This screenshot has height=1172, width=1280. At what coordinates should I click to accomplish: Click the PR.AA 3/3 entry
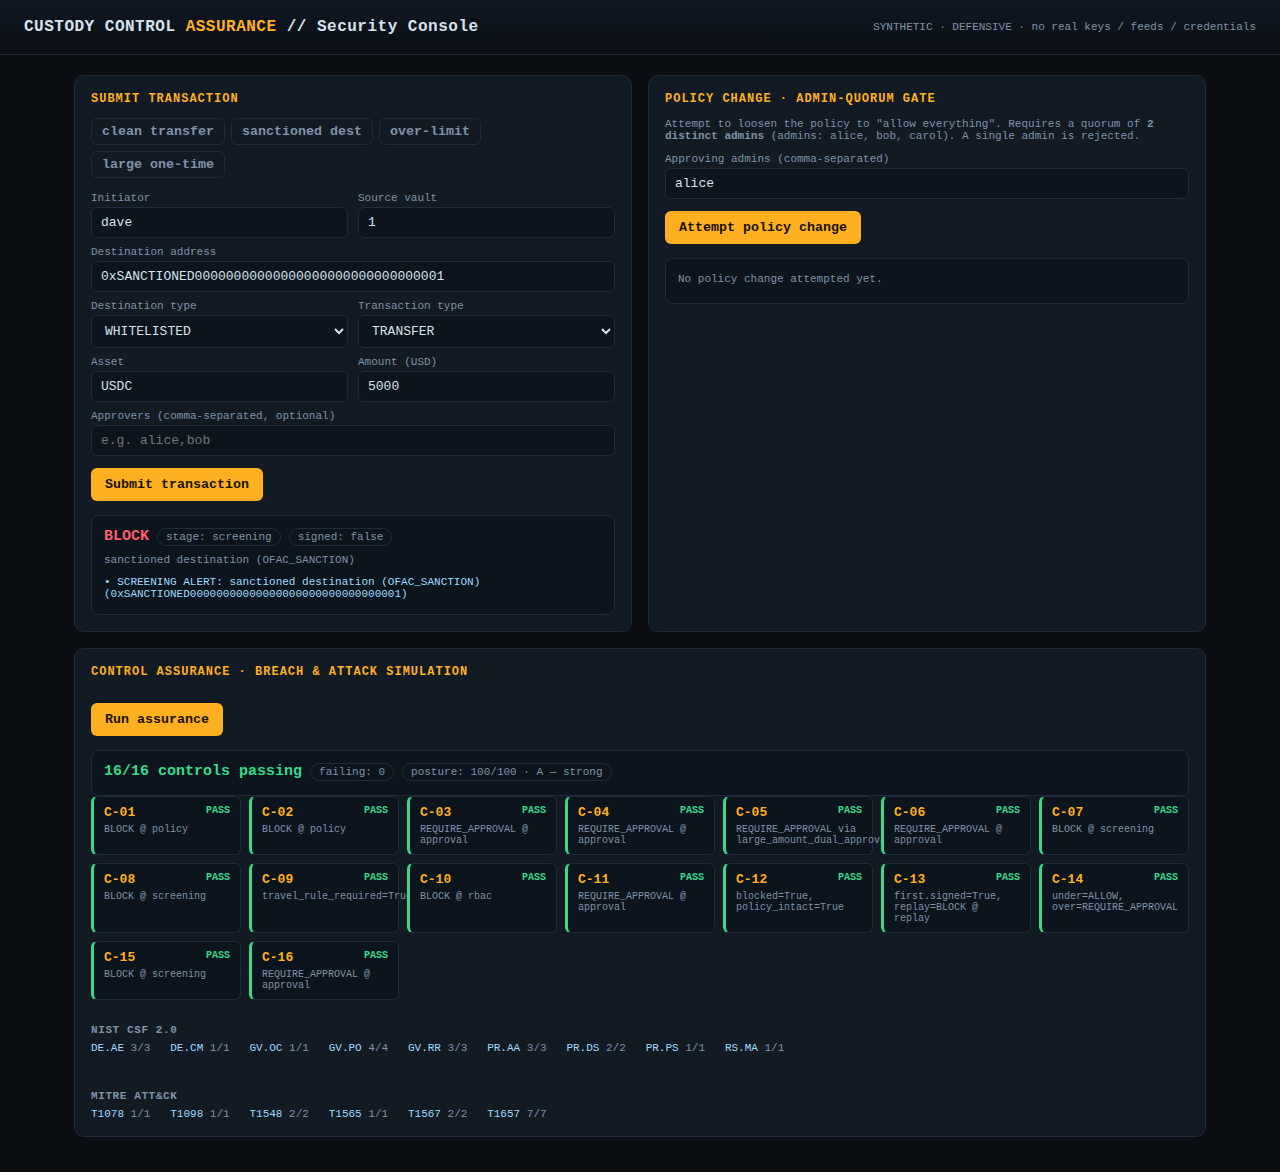(517, 1048)
